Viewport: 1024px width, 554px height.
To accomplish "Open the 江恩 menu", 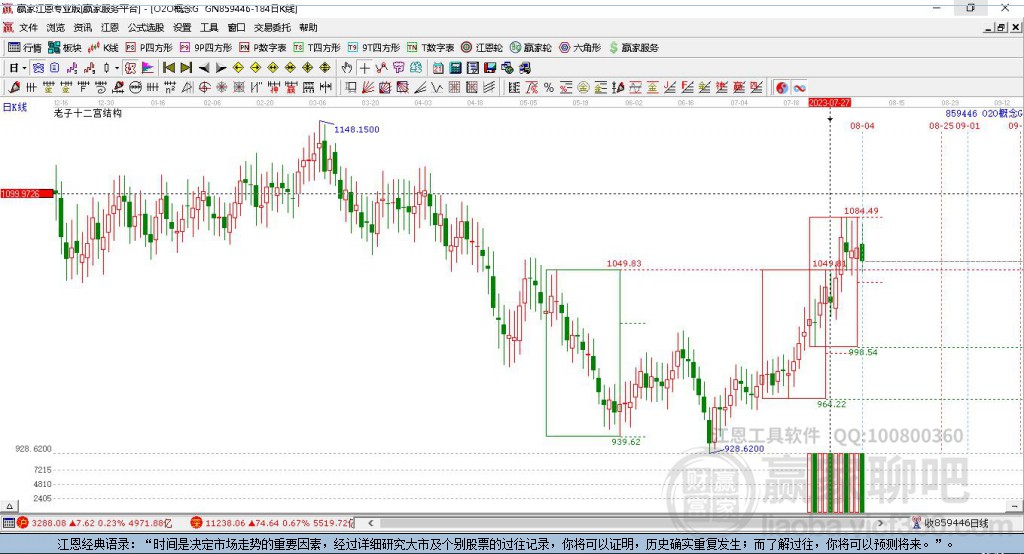I will tap(110, 27).
